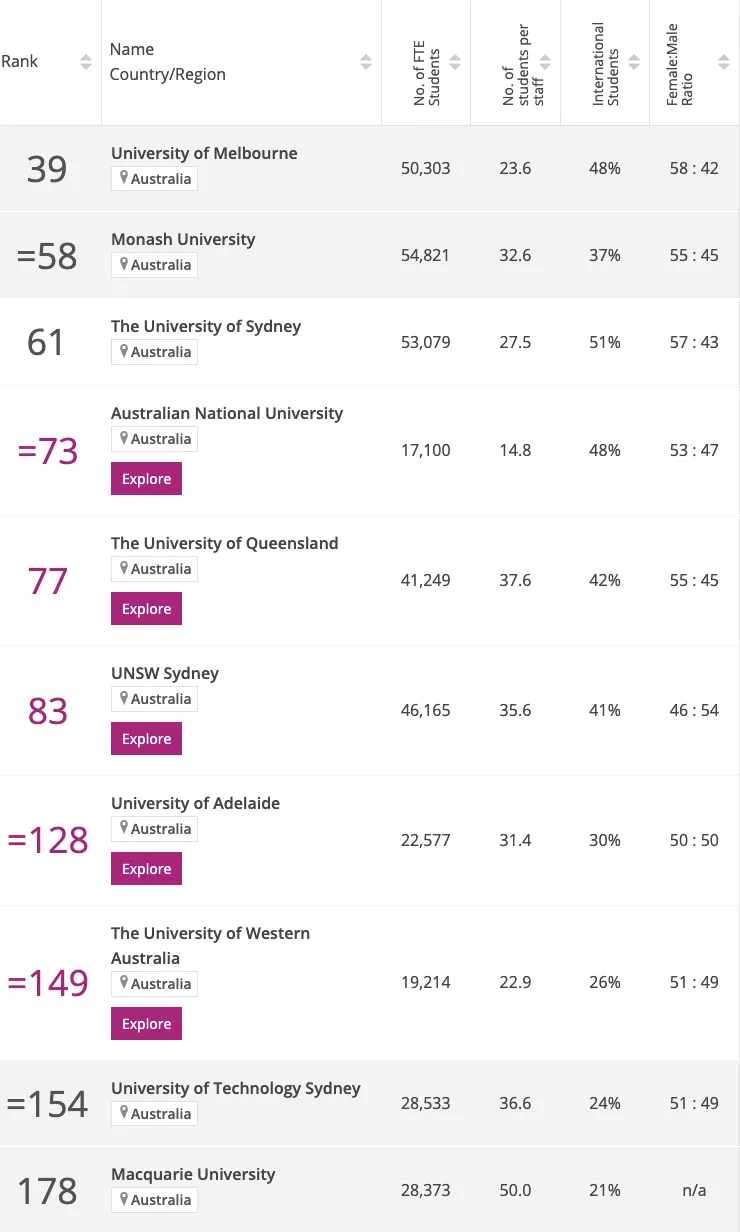
Task: Sort by International Students column
Action: coord(635,62)
